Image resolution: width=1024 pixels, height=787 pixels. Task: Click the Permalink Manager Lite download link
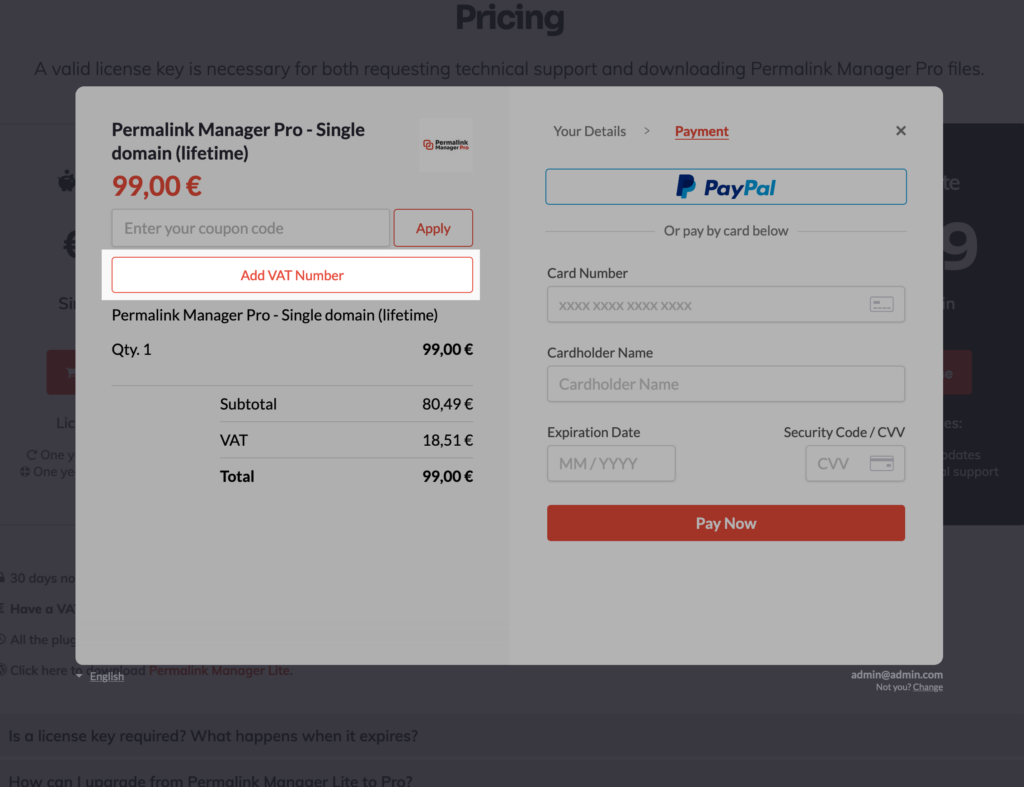220,670
